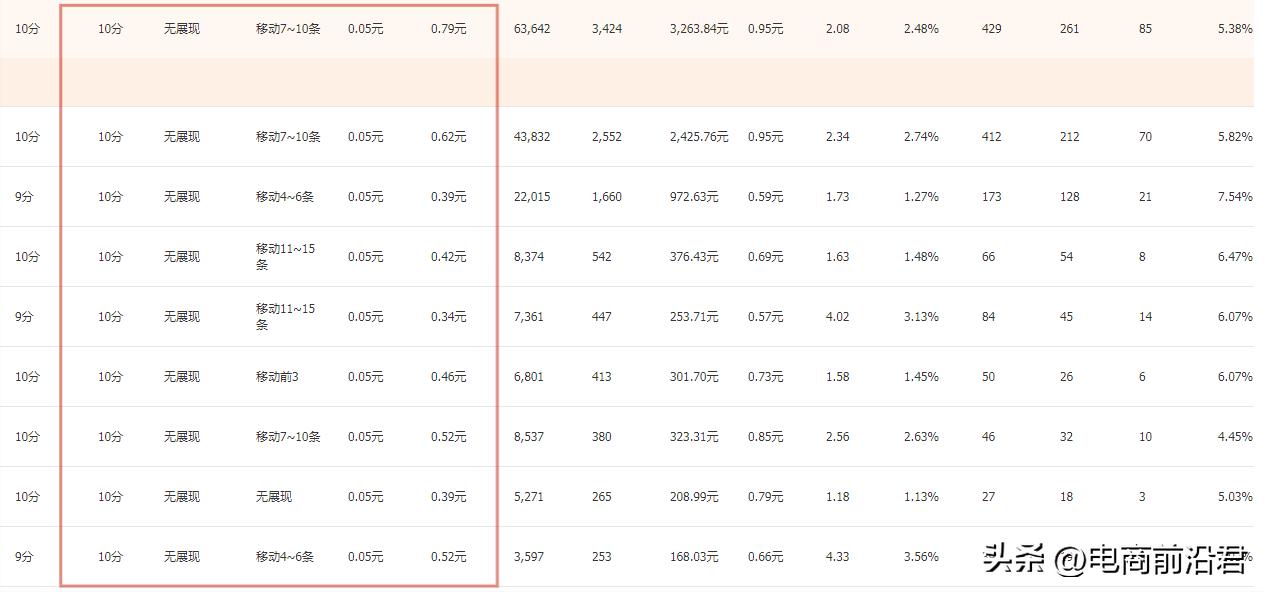Click the 22,015 impressions cell
1265x592 pixels.
(x=531, y=197)
